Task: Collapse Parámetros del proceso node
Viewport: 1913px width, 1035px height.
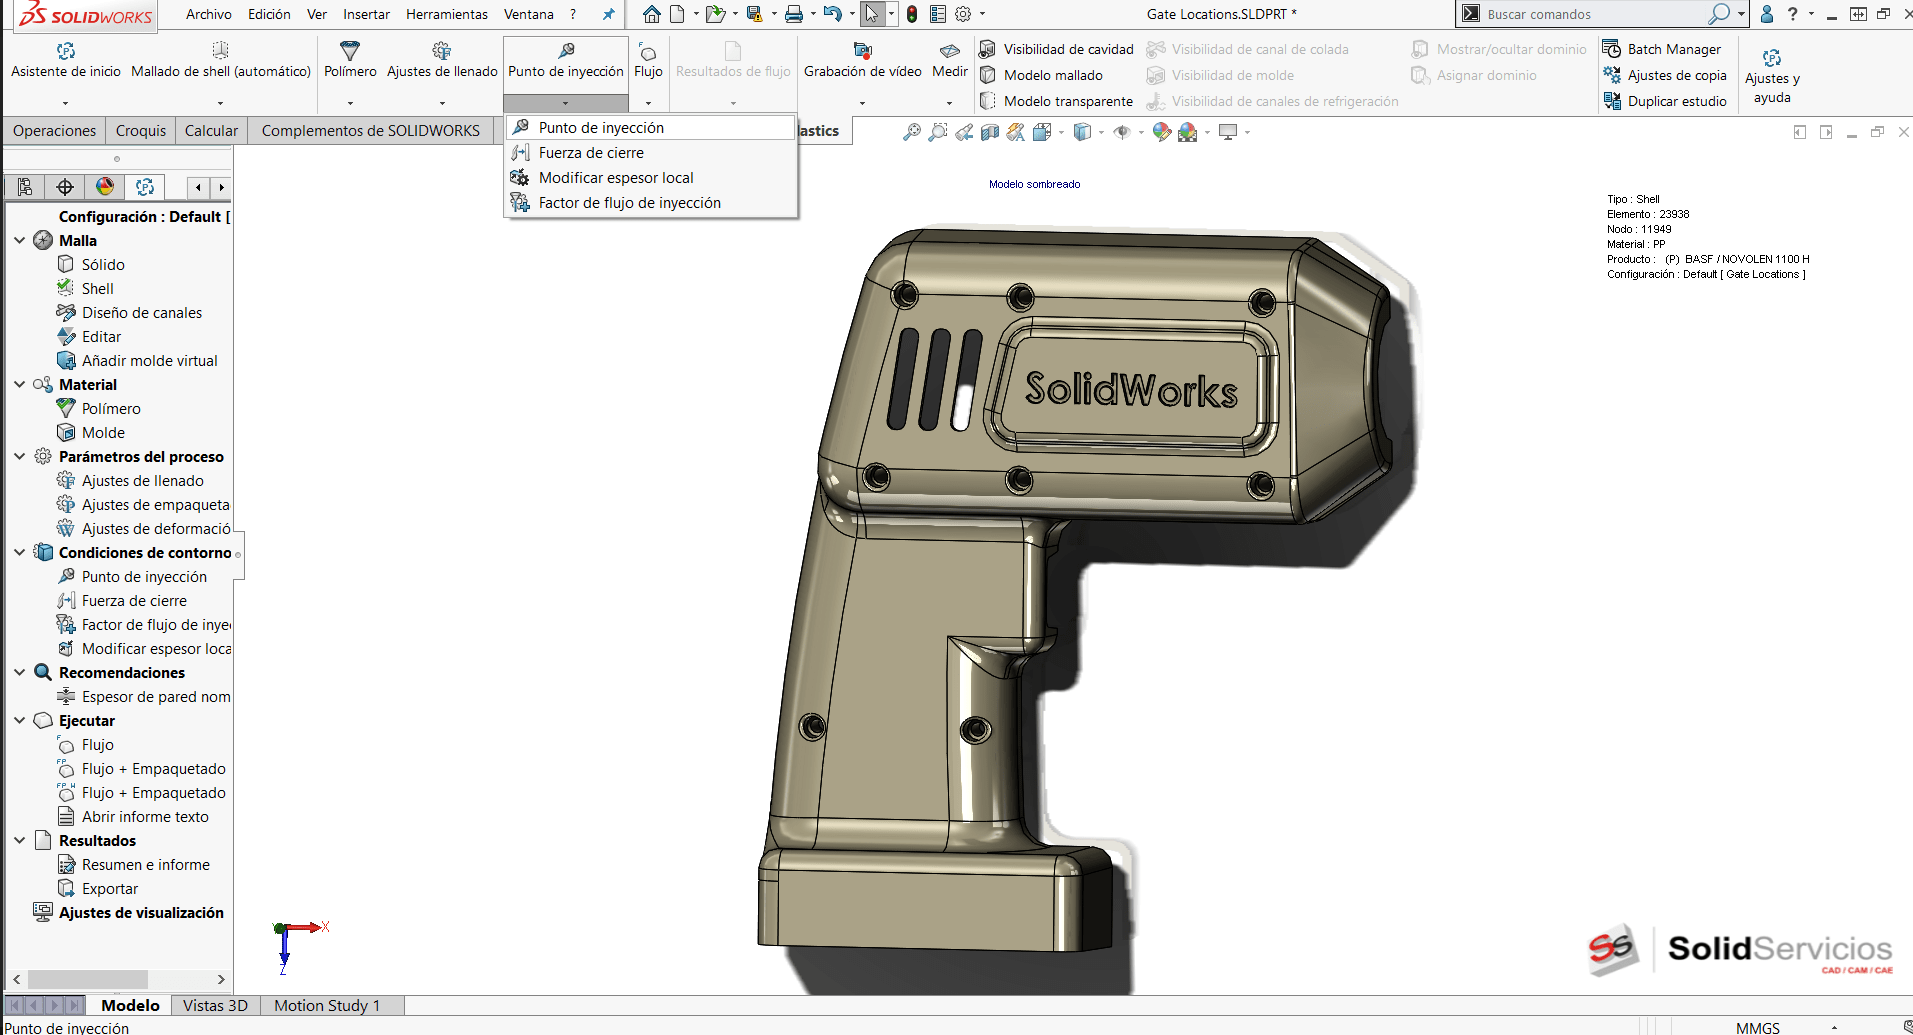Action: click(x=19, y=457)
